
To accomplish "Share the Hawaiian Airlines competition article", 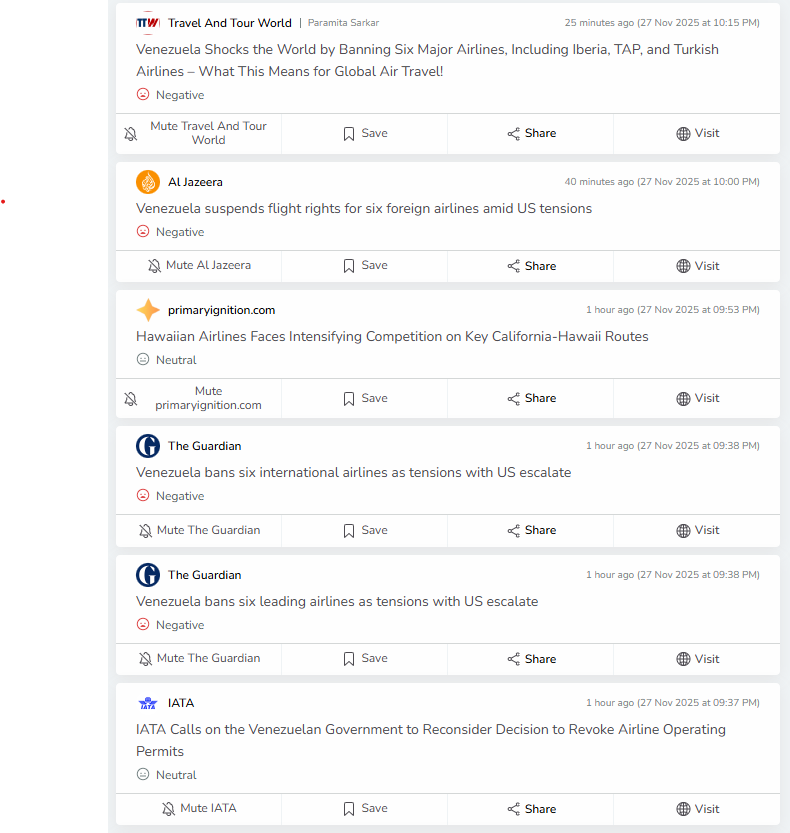I will pos(531,398).
